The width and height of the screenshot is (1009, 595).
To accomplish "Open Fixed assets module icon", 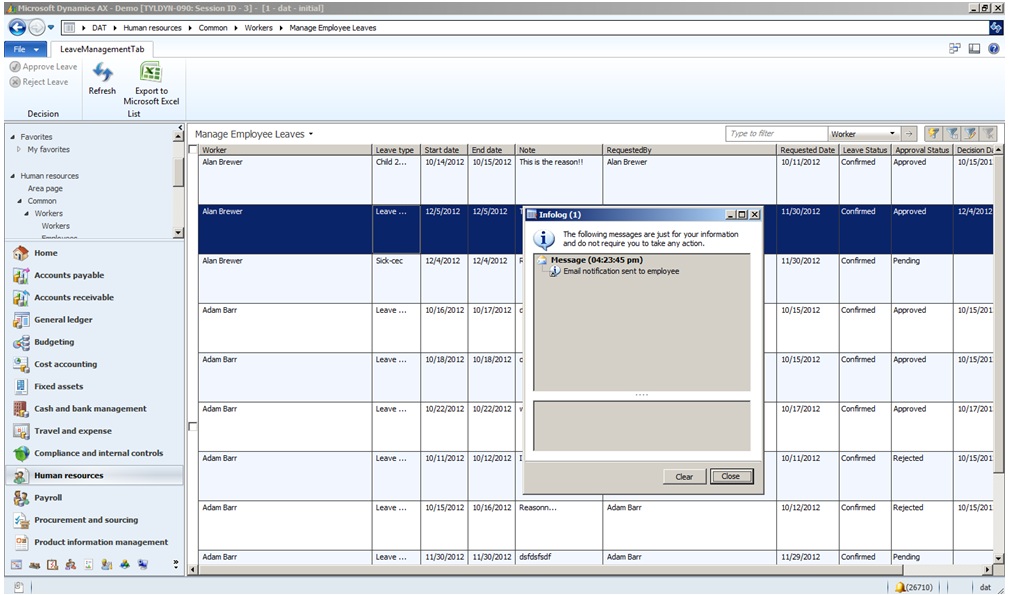I will pos(21,387).
